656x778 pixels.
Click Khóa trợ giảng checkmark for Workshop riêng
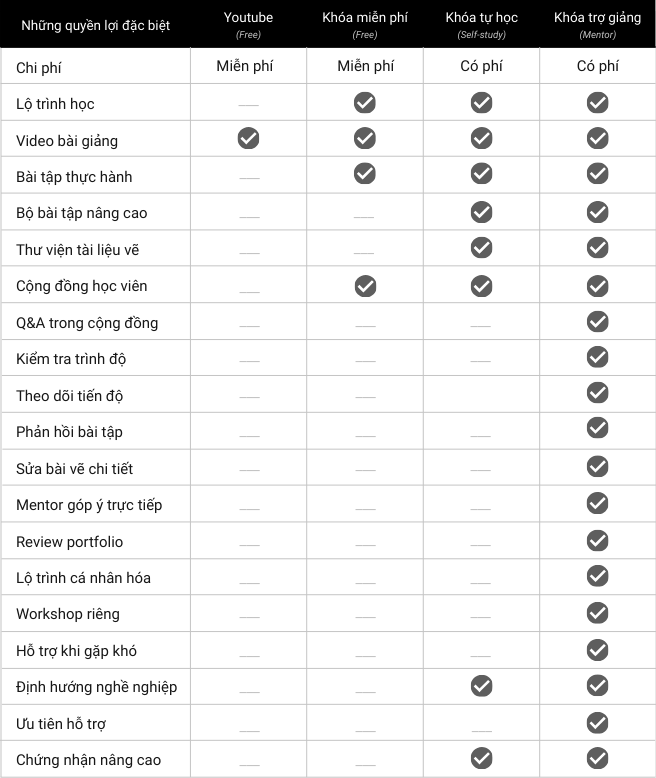pos(597,613)
